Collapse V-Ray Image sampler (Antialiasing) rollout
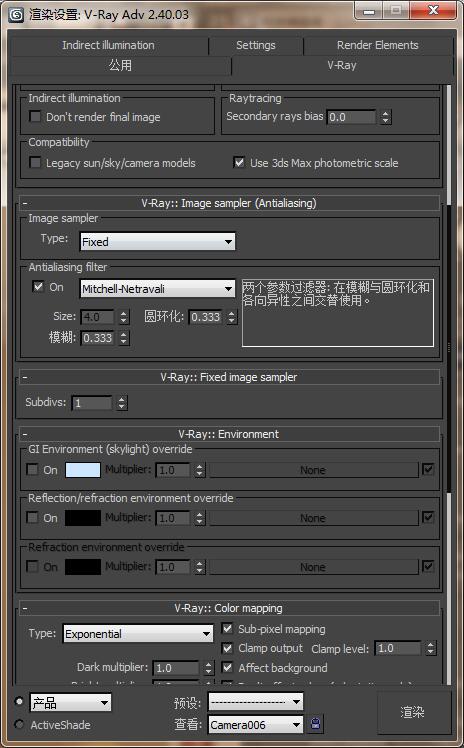 tap(229, 203)
